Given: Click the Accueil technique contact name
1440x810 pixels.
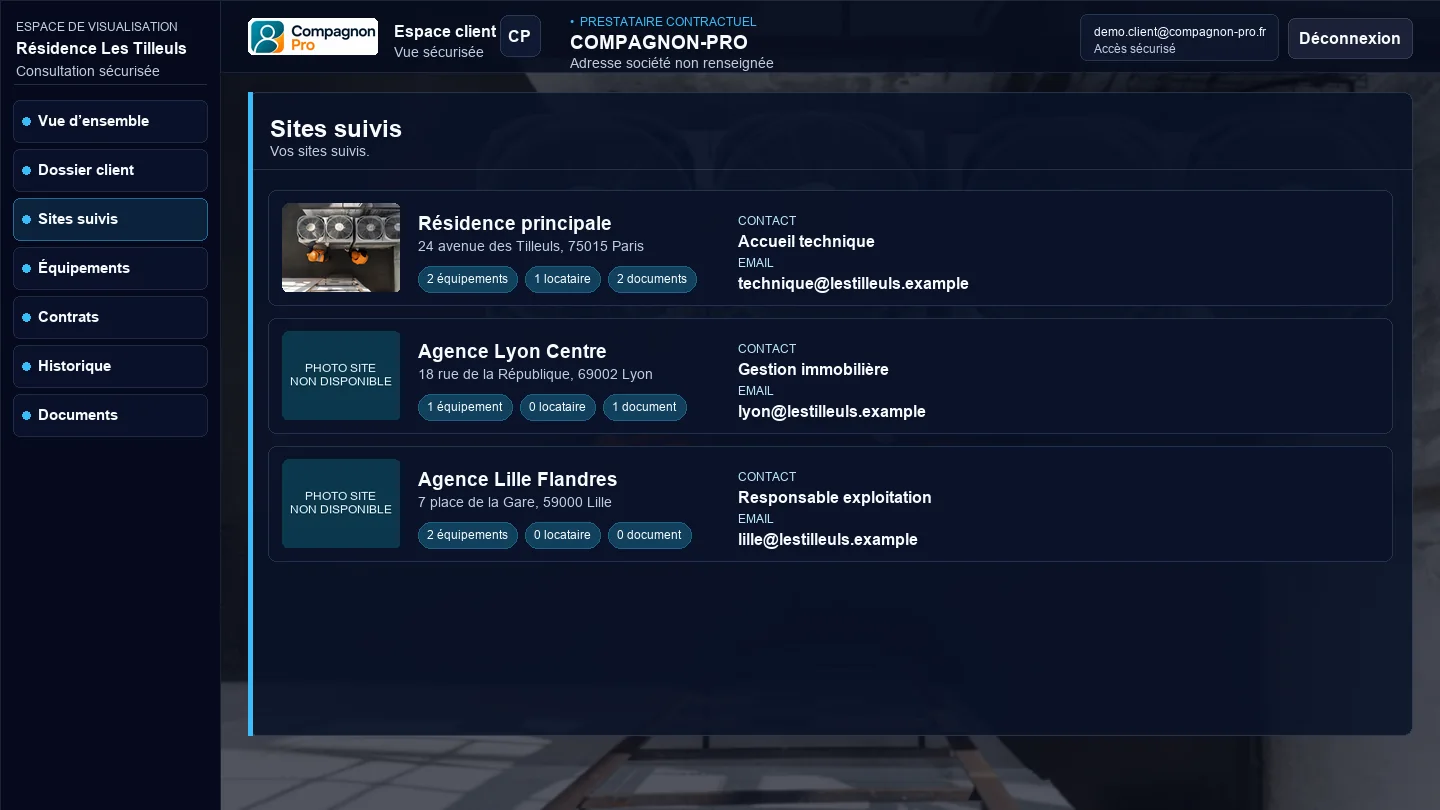Looking at the screenshot, I should click(x=806, y=241).
